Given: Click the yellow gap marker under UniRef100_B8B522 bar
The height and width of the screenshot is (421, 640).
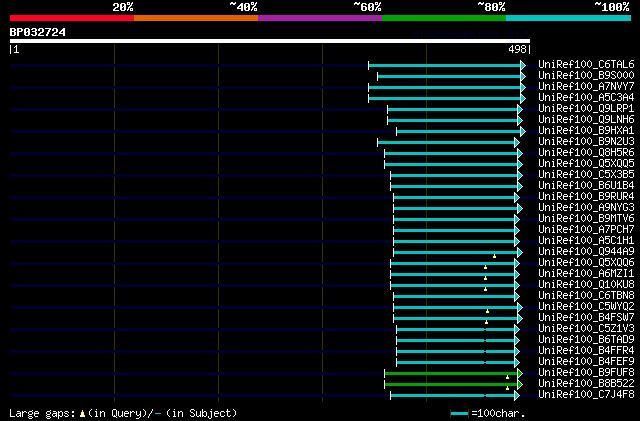Looking at the screenshot, I should [507, 388].
